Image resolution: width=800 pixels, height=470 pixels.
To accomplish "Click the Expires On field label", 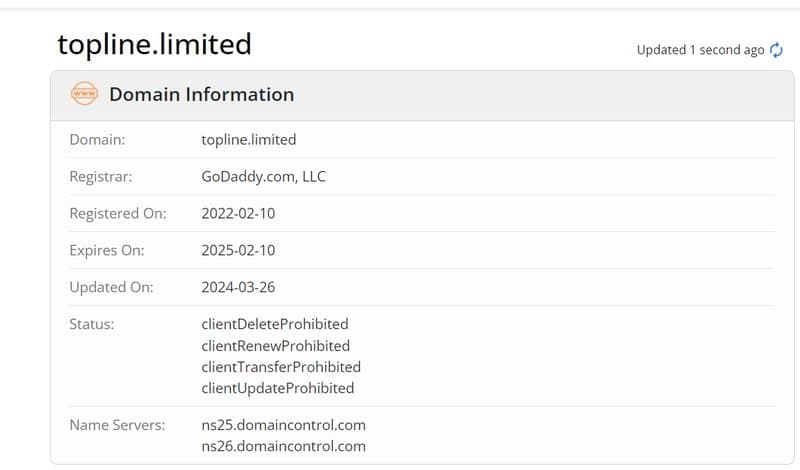I will (x=107, y=251).
